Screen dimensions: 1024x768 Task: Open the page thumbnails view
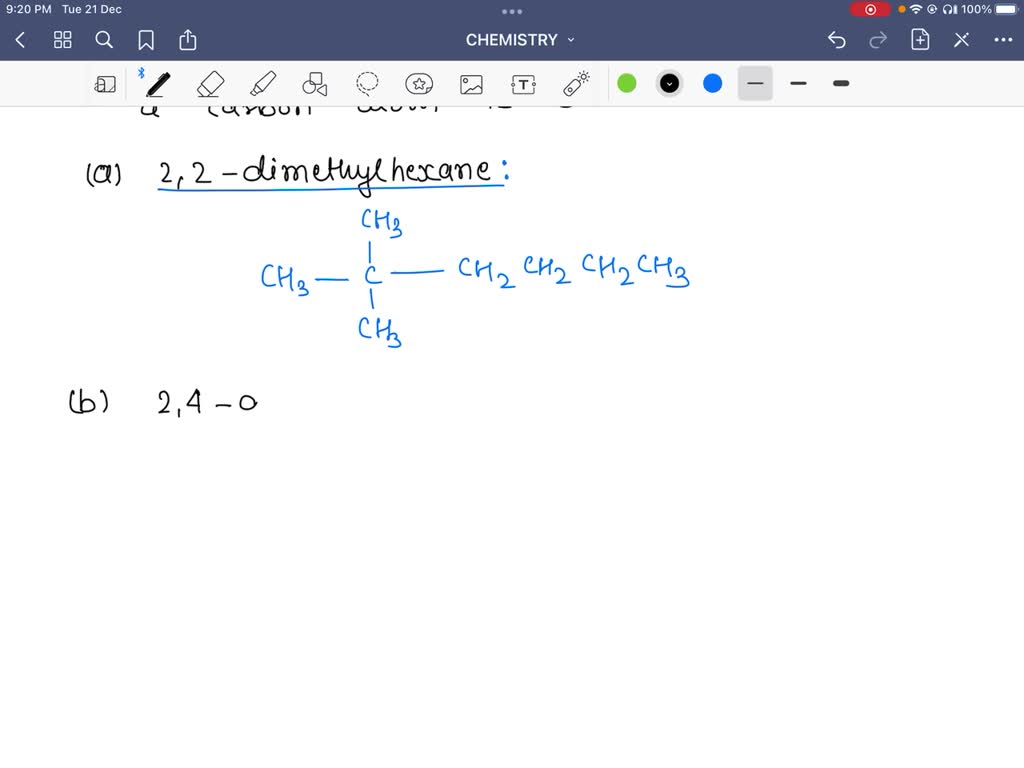(62, 40)
